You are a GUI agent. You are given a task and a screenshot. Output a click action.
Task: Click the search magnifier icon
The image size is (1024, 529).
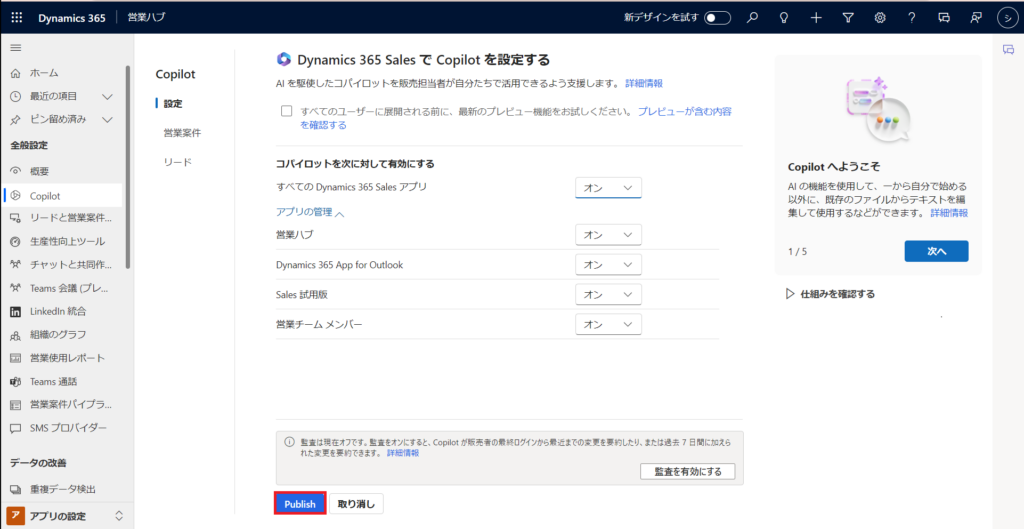click(752, 18)
